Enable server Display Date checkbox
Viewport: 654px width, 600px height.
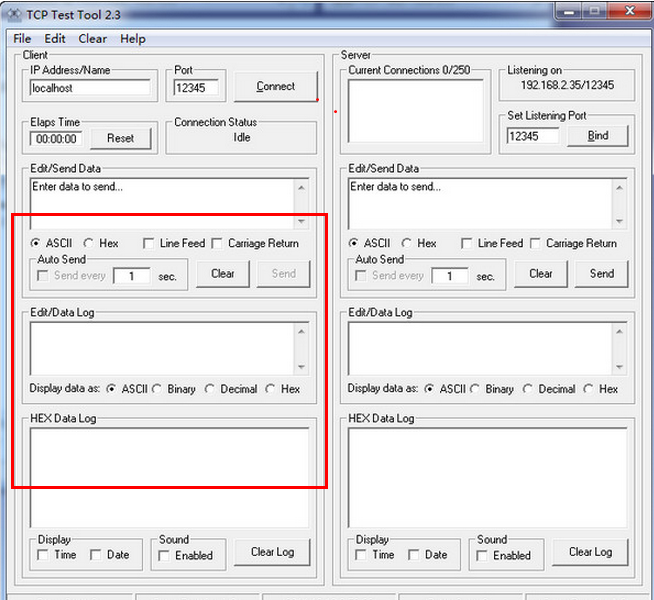[413, 555]
